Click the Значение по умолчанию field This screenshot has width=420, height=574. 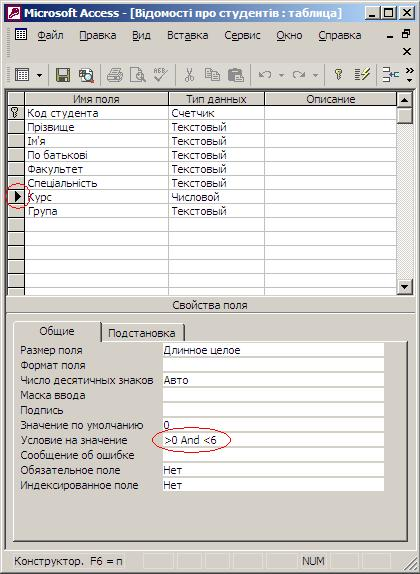[273, 425]
